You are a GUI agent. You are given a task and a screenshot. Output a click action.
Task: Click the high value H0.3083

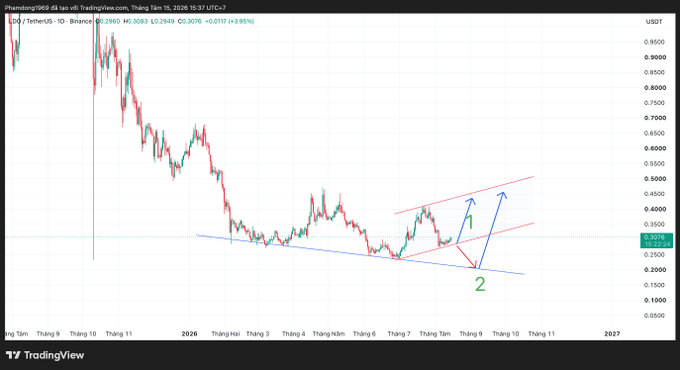[135, 21]
